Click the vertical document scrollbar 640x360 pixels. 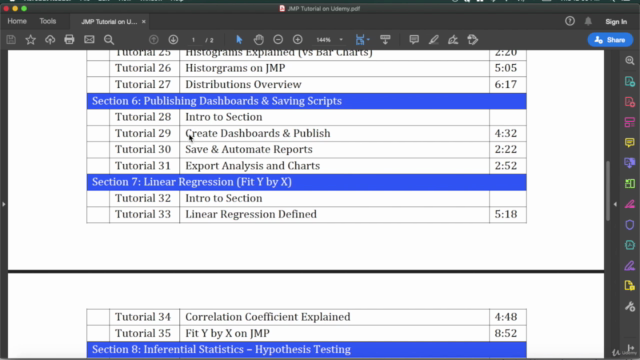[x=607, y=191]
